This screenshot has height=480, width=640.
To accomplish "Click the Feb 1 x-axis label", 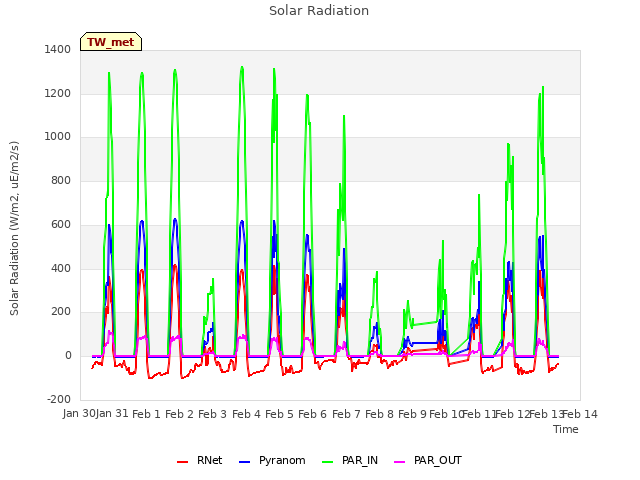I will [146, 414].
